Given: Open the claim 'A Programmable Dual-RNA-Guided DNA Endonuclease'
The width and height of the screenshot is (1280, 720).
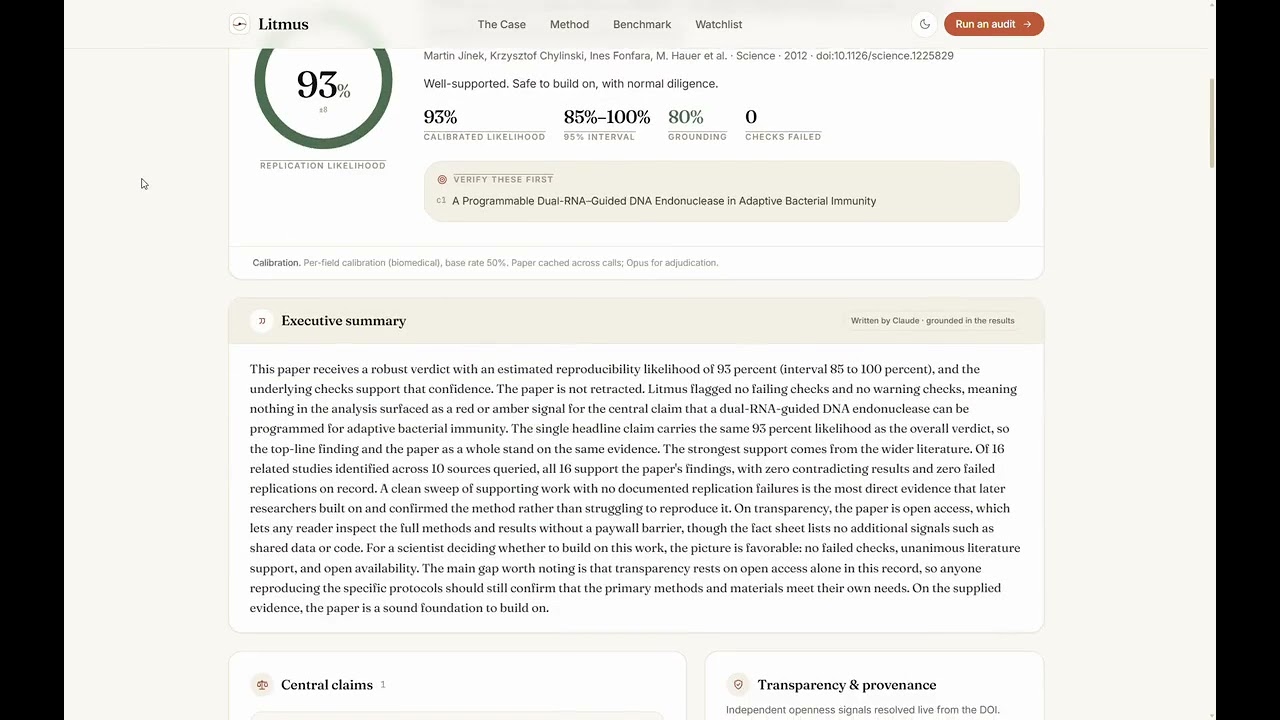Looking at the screenshot, I should pyautogui.click(x=664, y=201).
